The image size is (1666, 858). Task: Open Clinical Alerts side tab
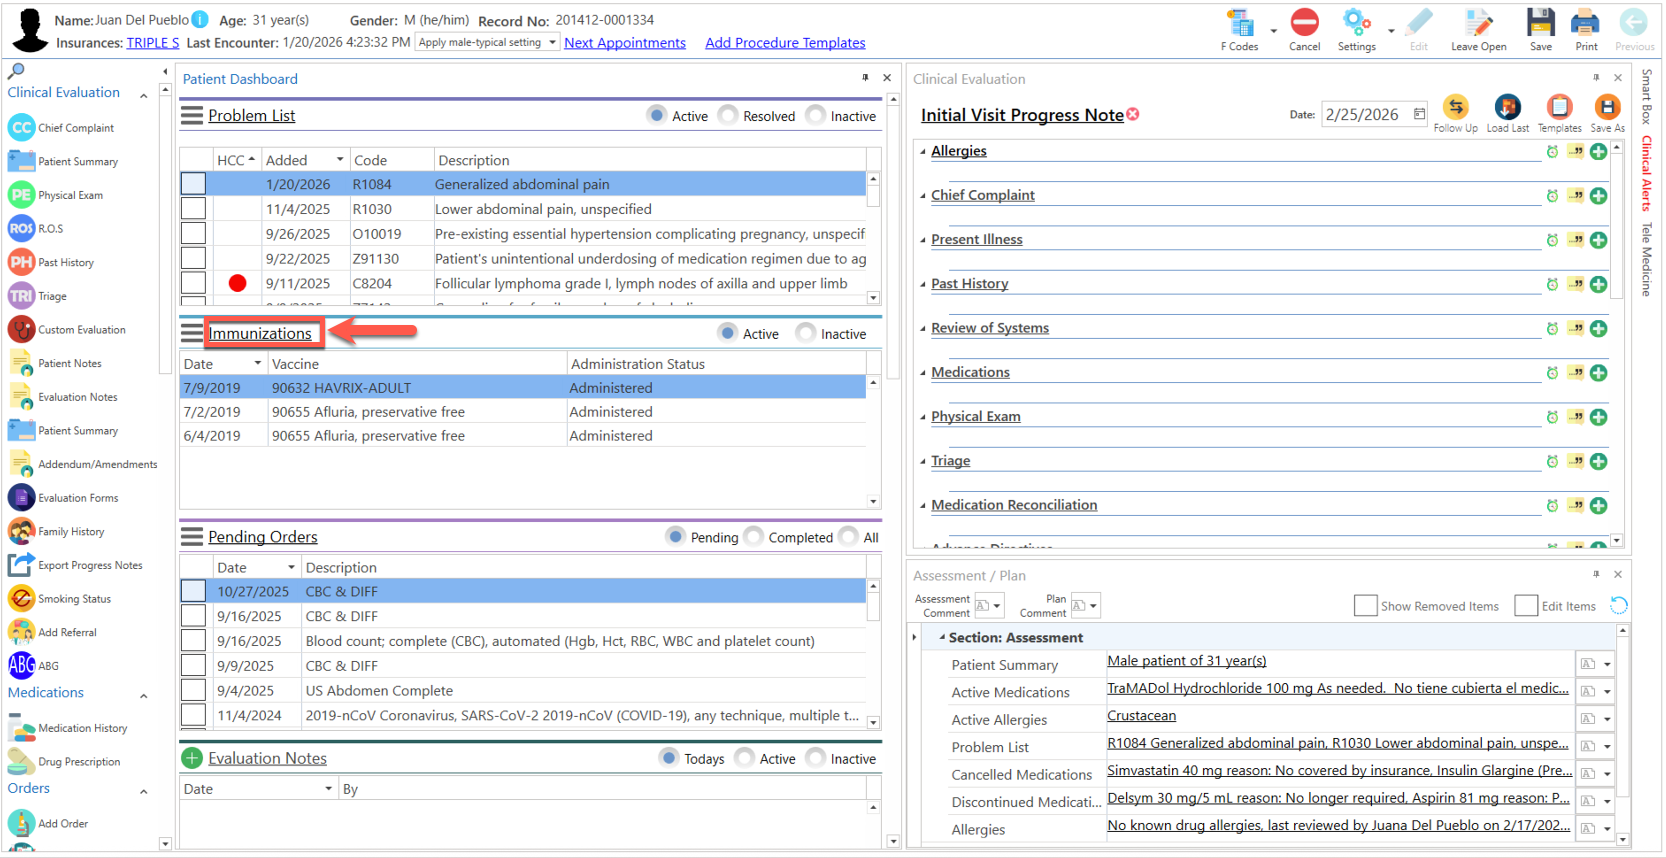click(1646, 173)
